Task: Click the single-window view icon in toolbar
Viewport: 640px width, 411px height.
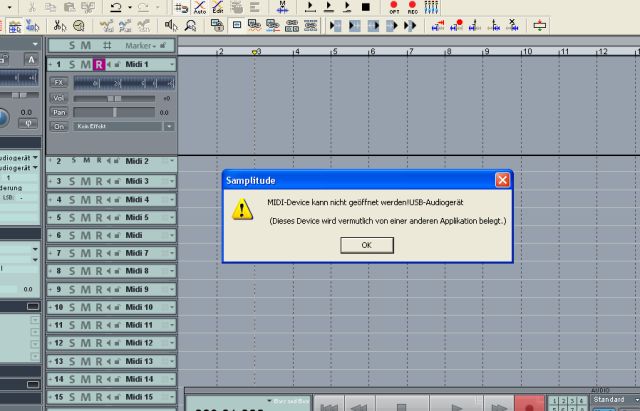Action: (237, 25)
